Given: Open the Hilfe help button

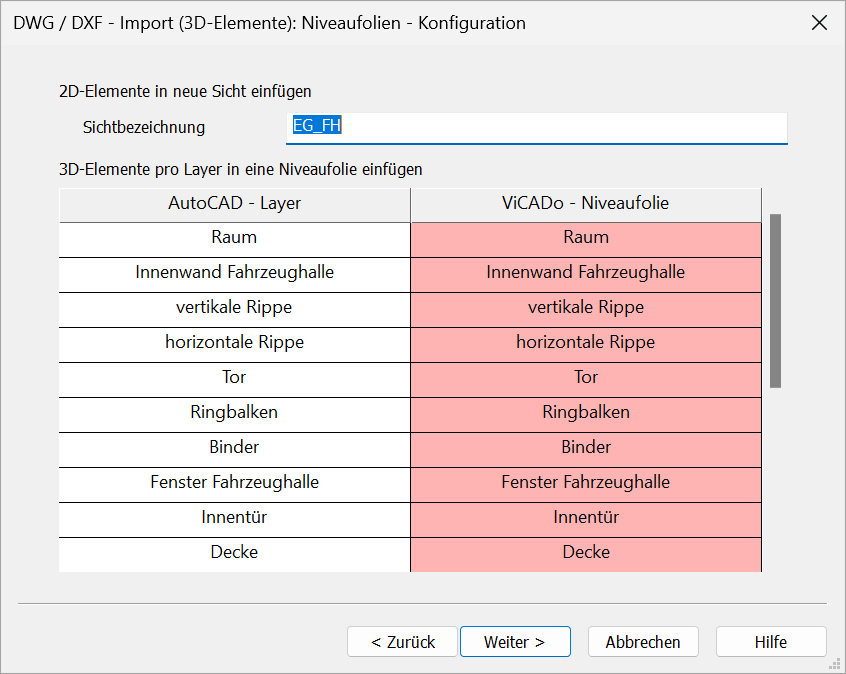Looking at the screenshot, I should coord(771,642).
